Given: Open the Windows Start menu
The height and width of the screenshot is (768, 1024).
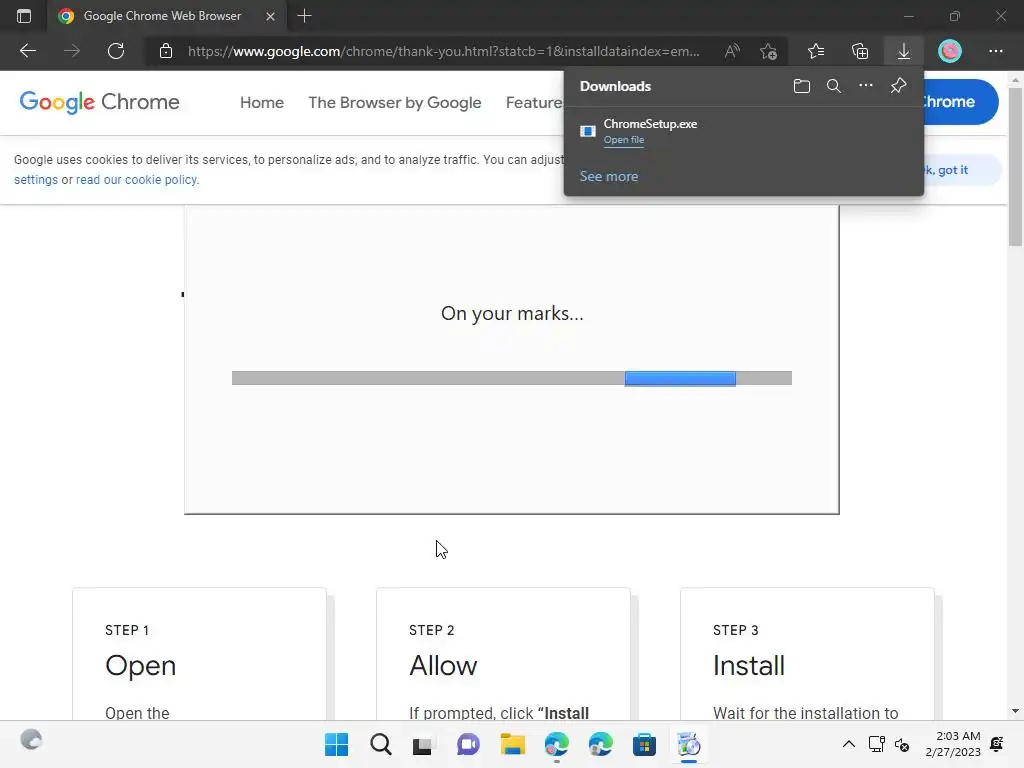Looking at the screenshot, I should point(336,744).
